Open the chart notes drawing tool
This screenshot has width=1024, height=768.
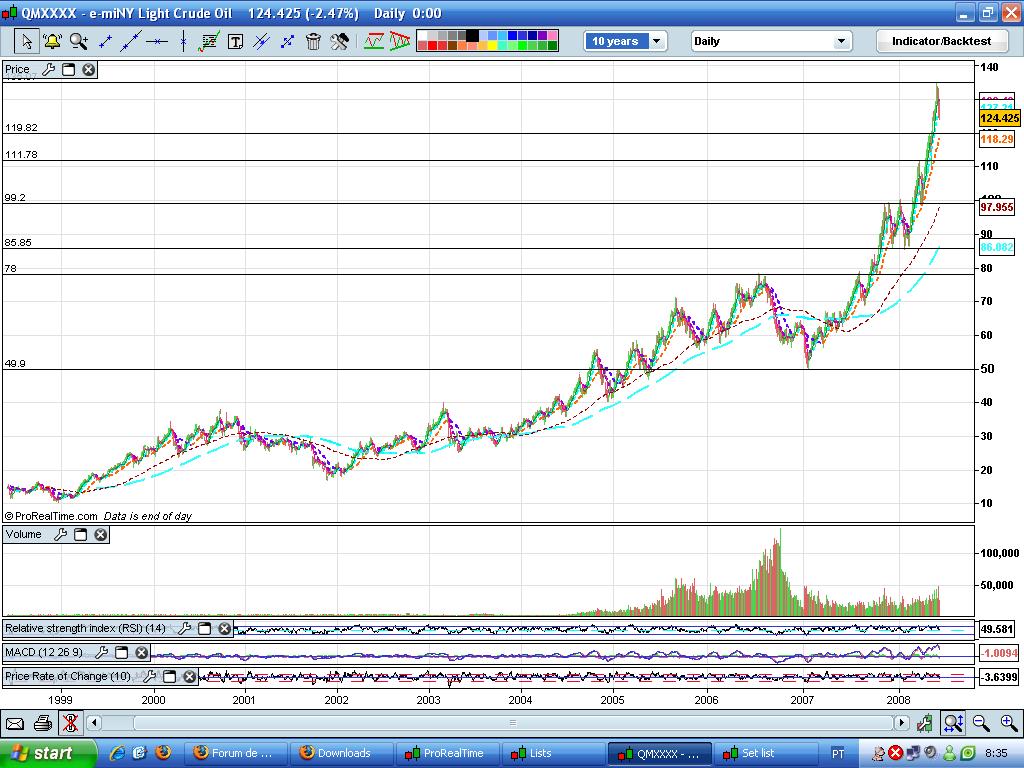point(209,42)
